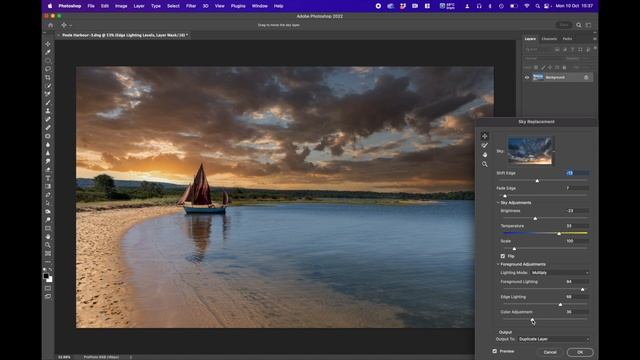Viewport: 640px width, 360px height.
Task: Open the Select menu
Action: pos(173,6)
